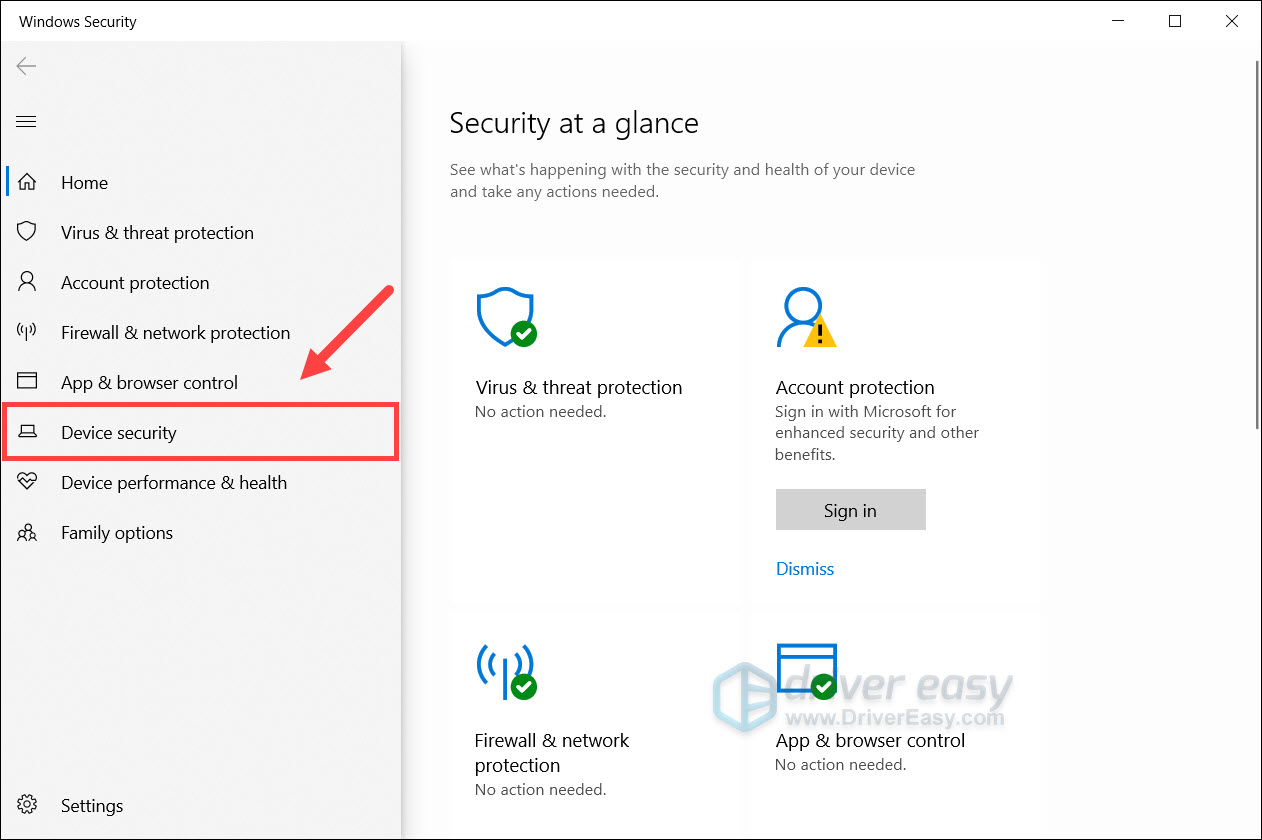Open the Settings gear icon
The width and height of the screenshot is (1262, 840).
[x=27, y=805]
